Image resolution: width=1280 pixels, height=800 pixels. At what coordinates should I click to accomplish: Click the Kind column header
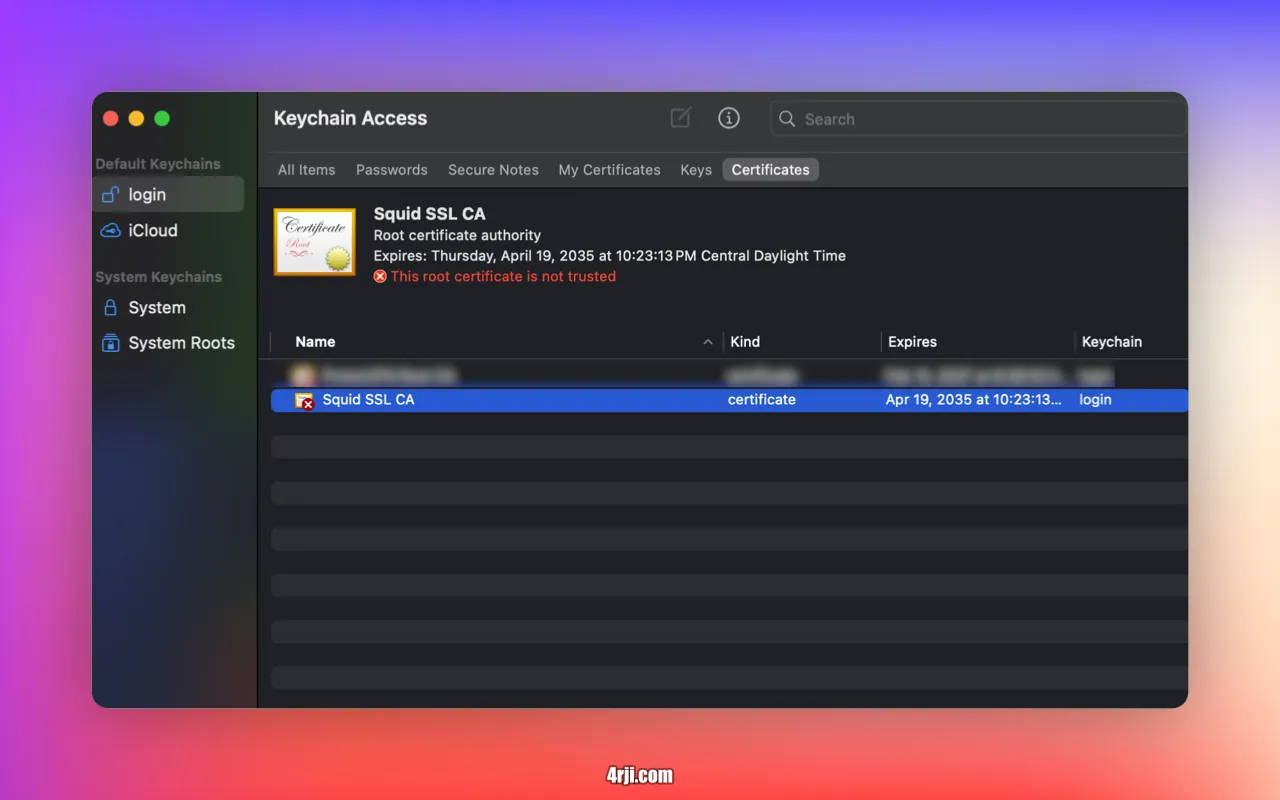coord(745,341)
